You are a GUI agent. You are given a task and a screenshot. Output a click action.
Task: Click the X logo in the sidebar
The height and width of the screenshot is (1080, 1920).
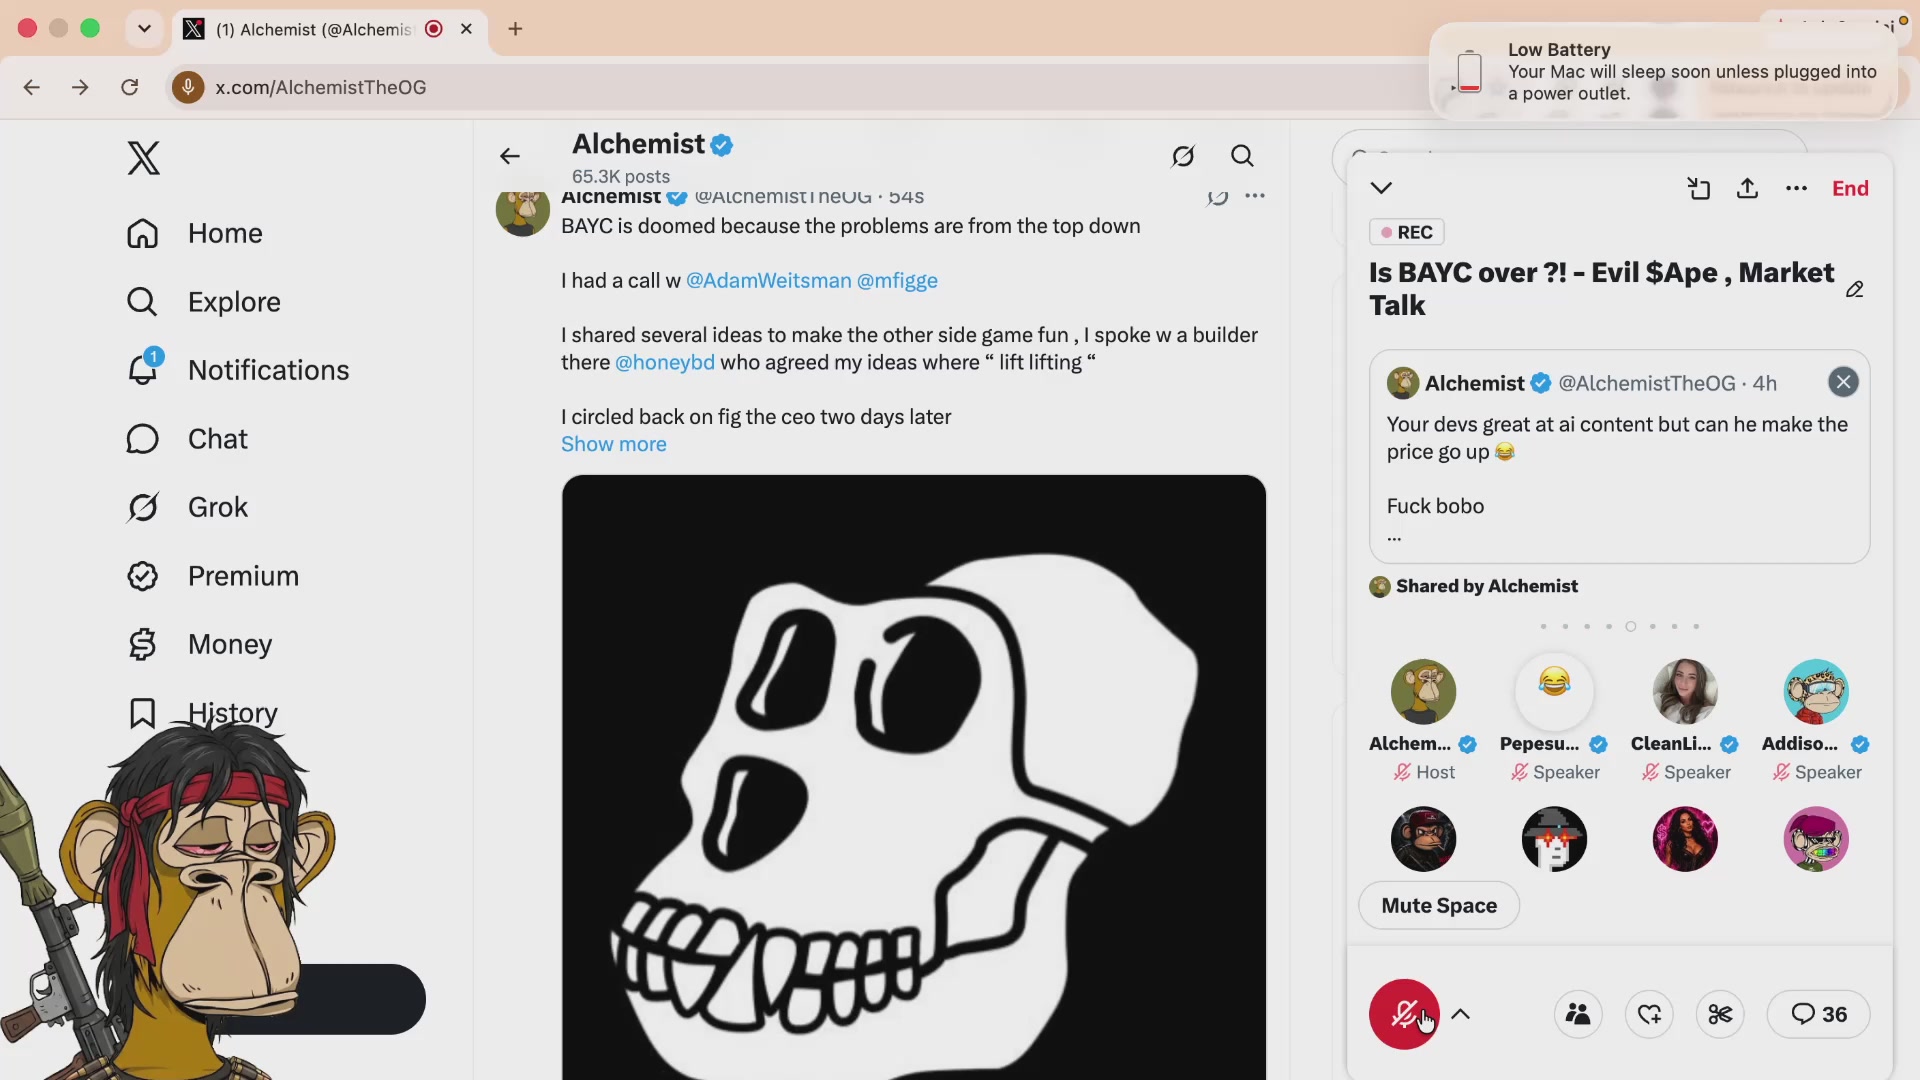click(x=143, y=158)
